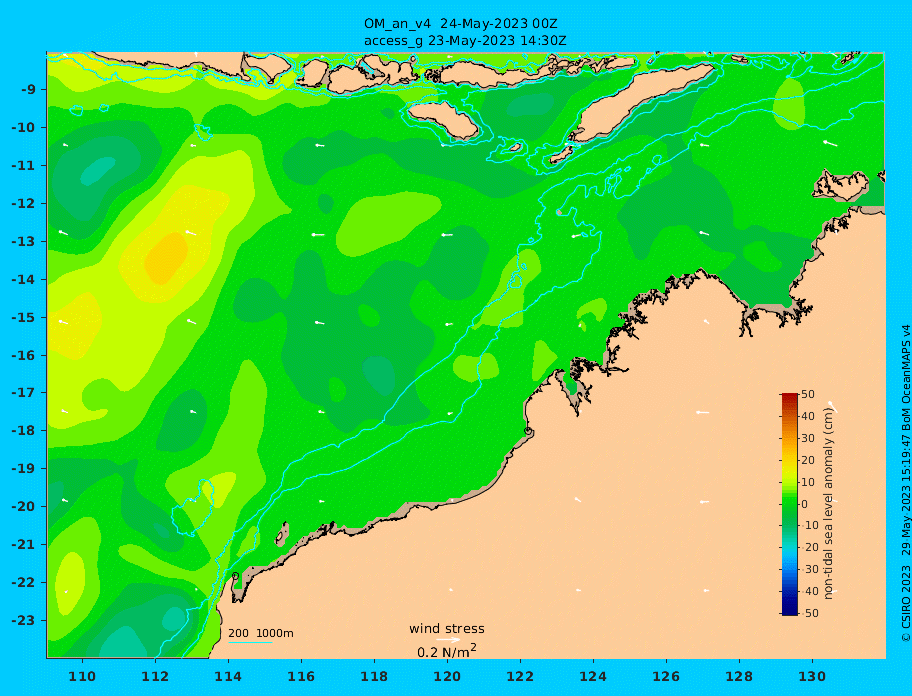Click longitude axis label 124
This screenshot has width=912, height=696.
click(x=593, y=677)
